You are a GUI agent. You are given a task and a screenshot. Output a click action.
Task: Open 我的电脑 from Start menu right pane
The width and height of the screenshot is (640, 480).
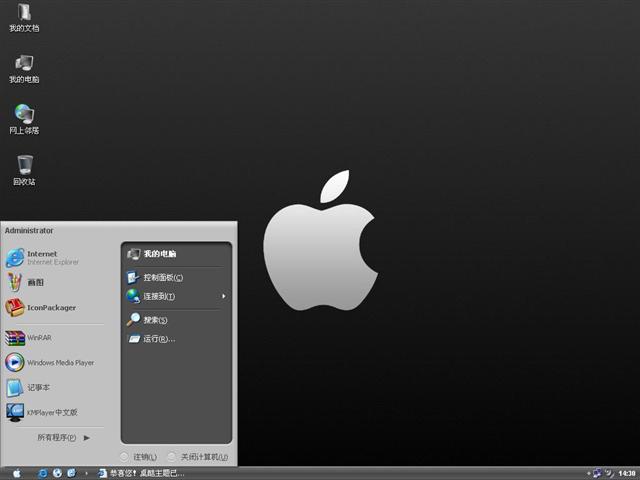159,254
